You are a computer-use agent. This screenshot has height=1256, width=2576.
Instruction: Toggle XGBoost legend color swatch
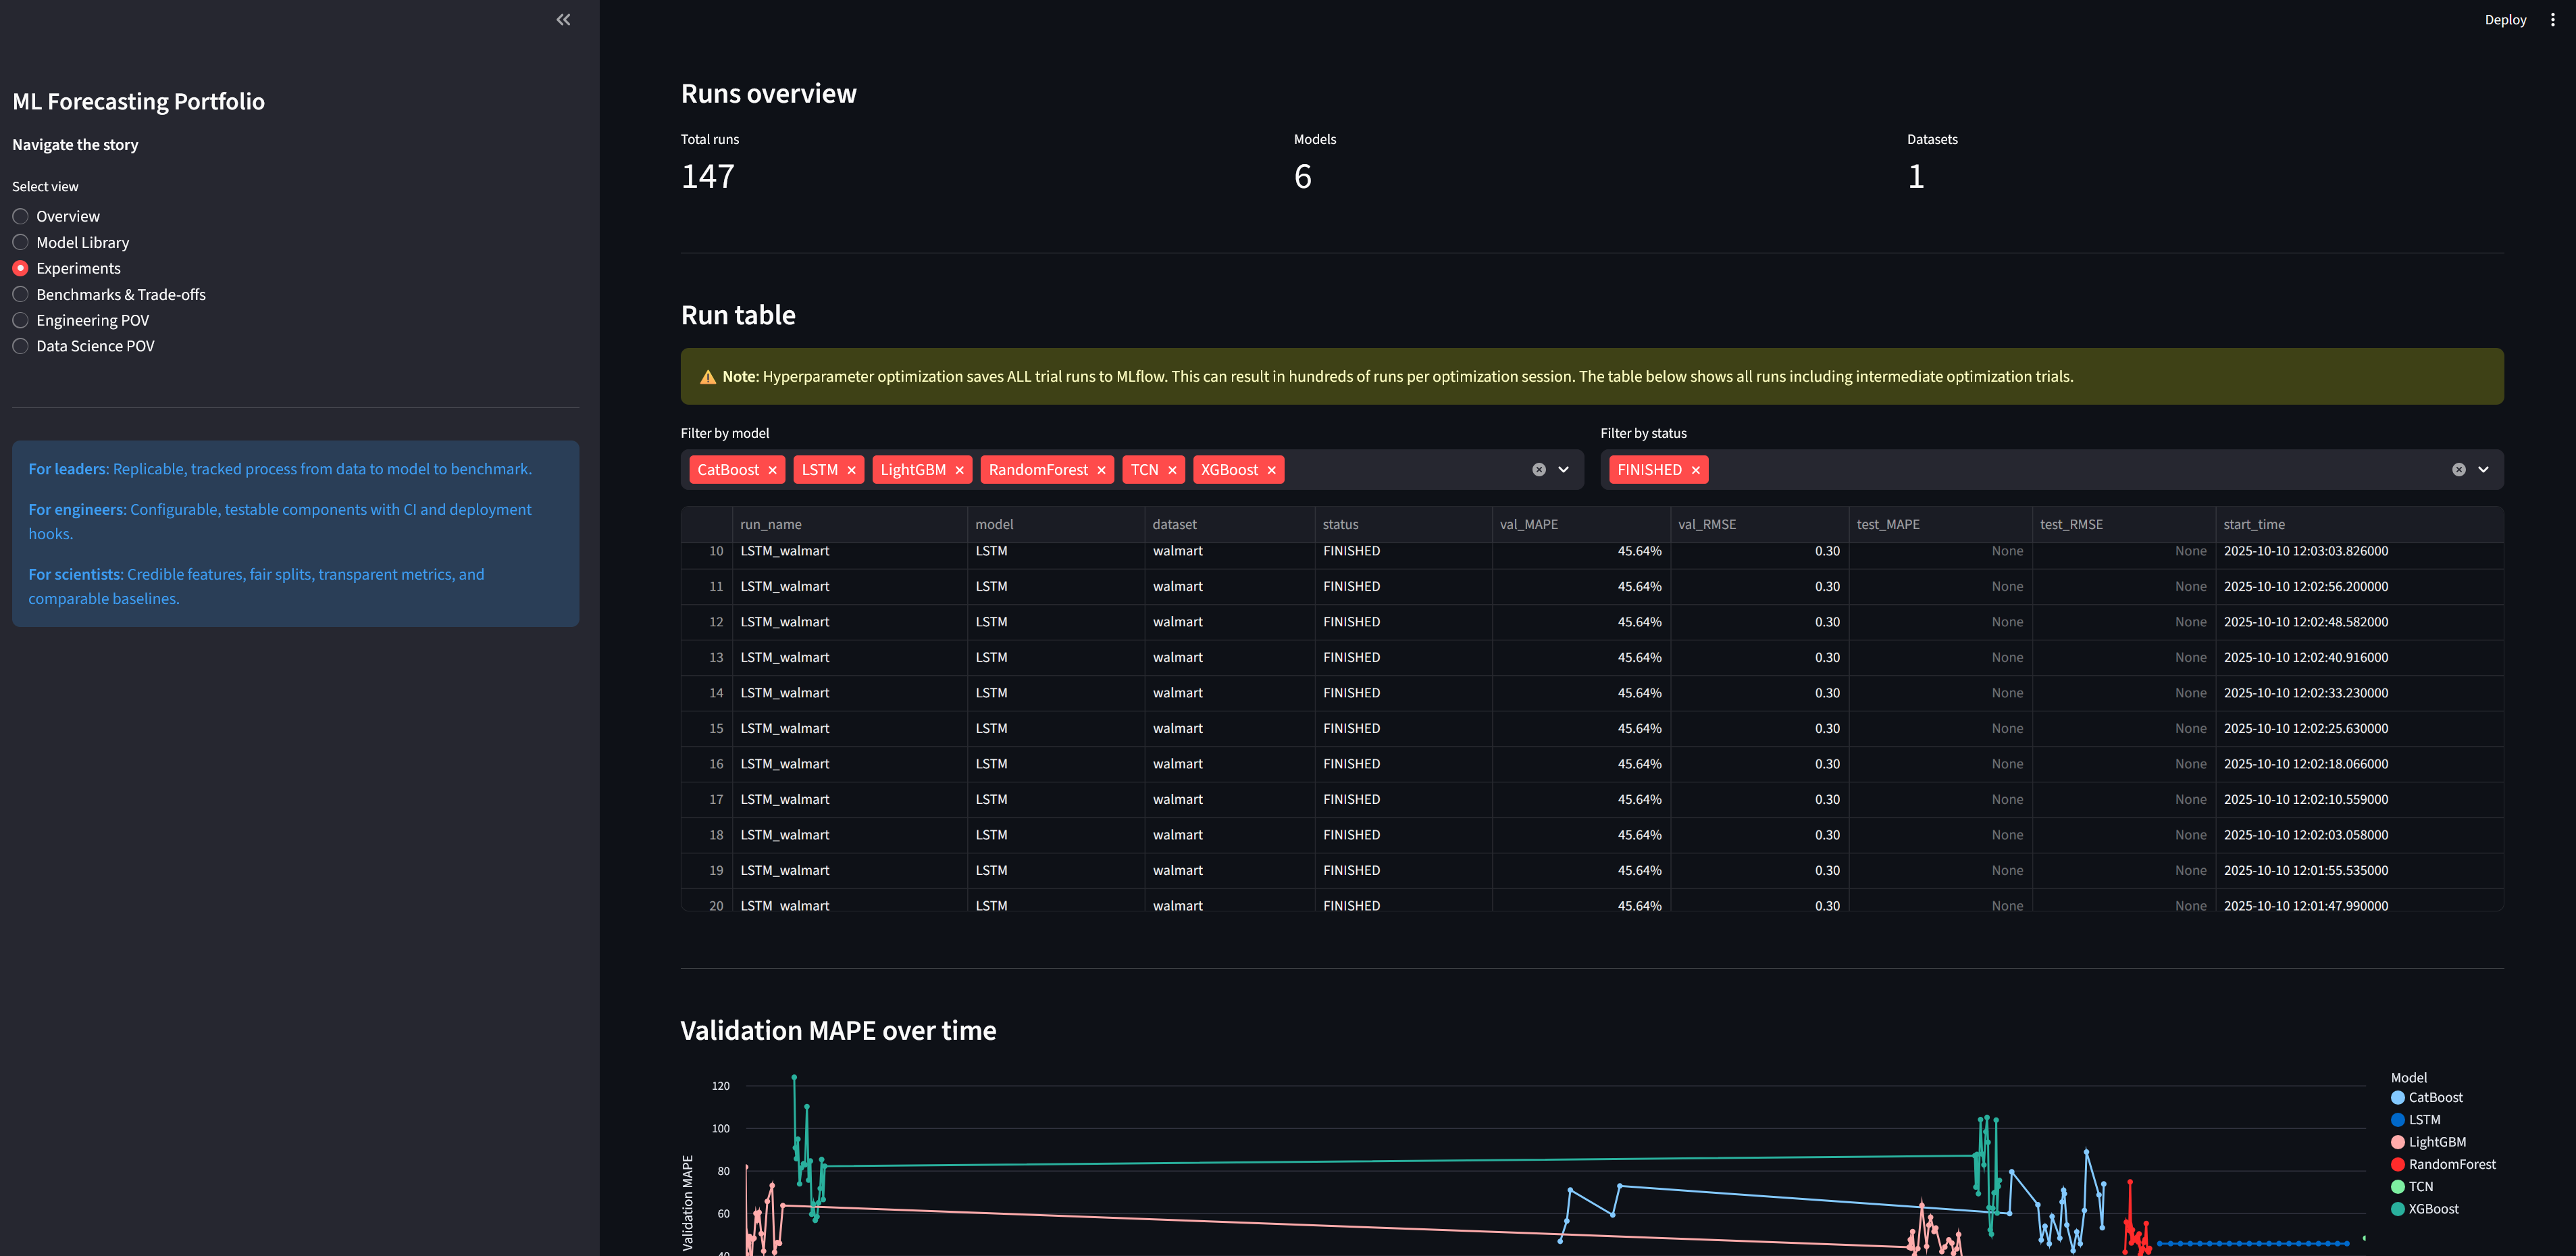(x=2397, y=1209)
